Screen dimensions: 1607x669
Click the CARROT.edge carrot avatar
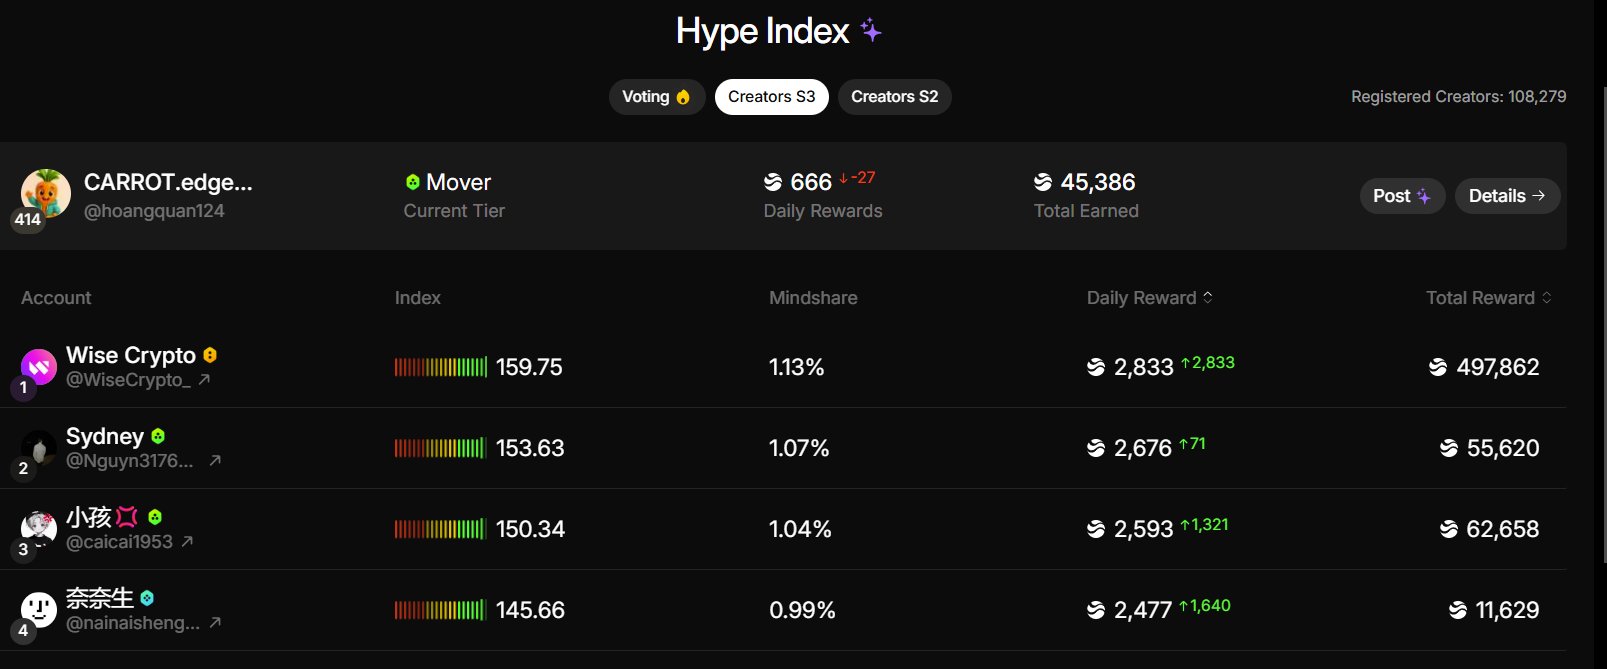[46, 193]
